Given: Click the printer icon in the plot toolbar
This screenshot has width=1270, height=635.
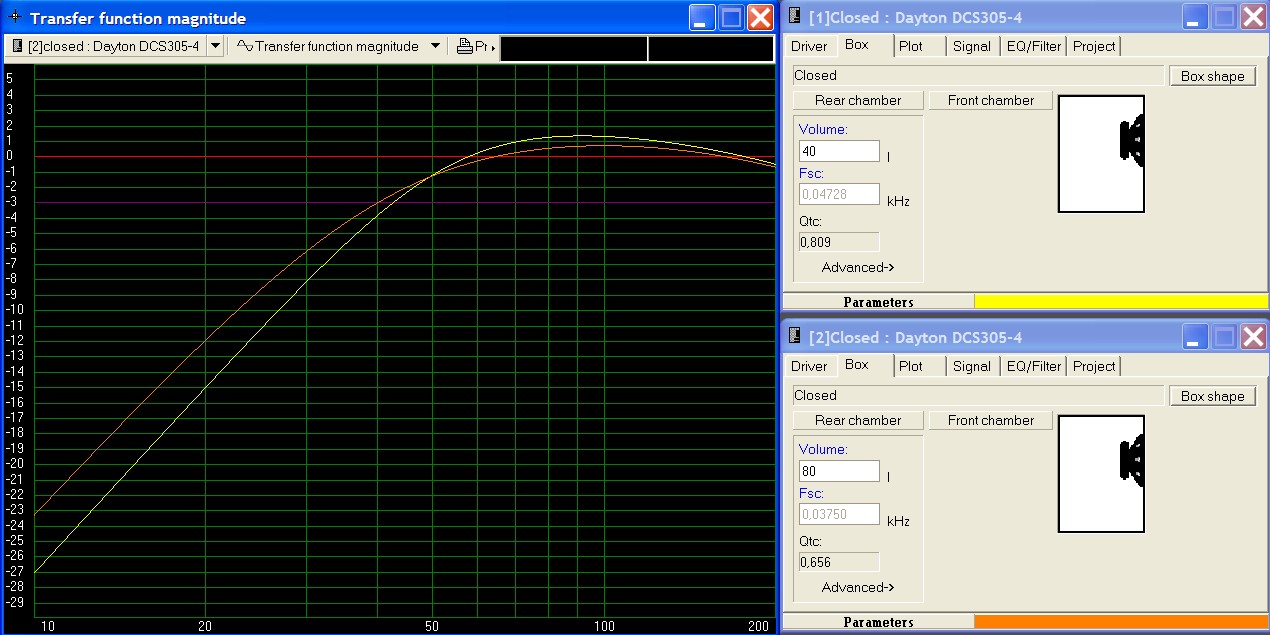Looking at the screenshot, I should (465, 46).
